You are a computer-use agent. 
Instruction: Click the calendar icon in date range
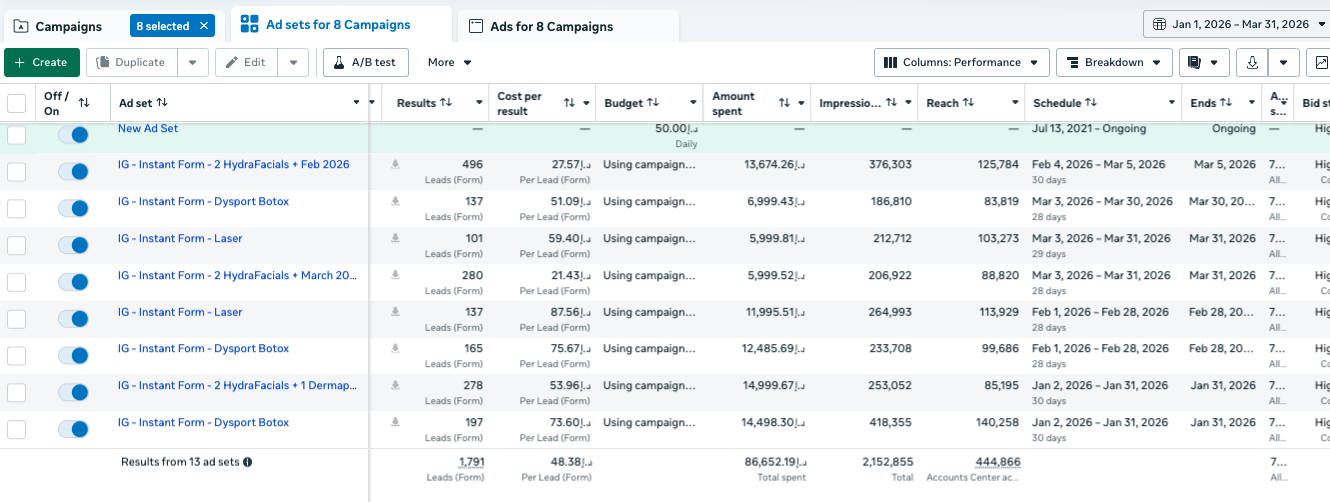(1159, 24)
